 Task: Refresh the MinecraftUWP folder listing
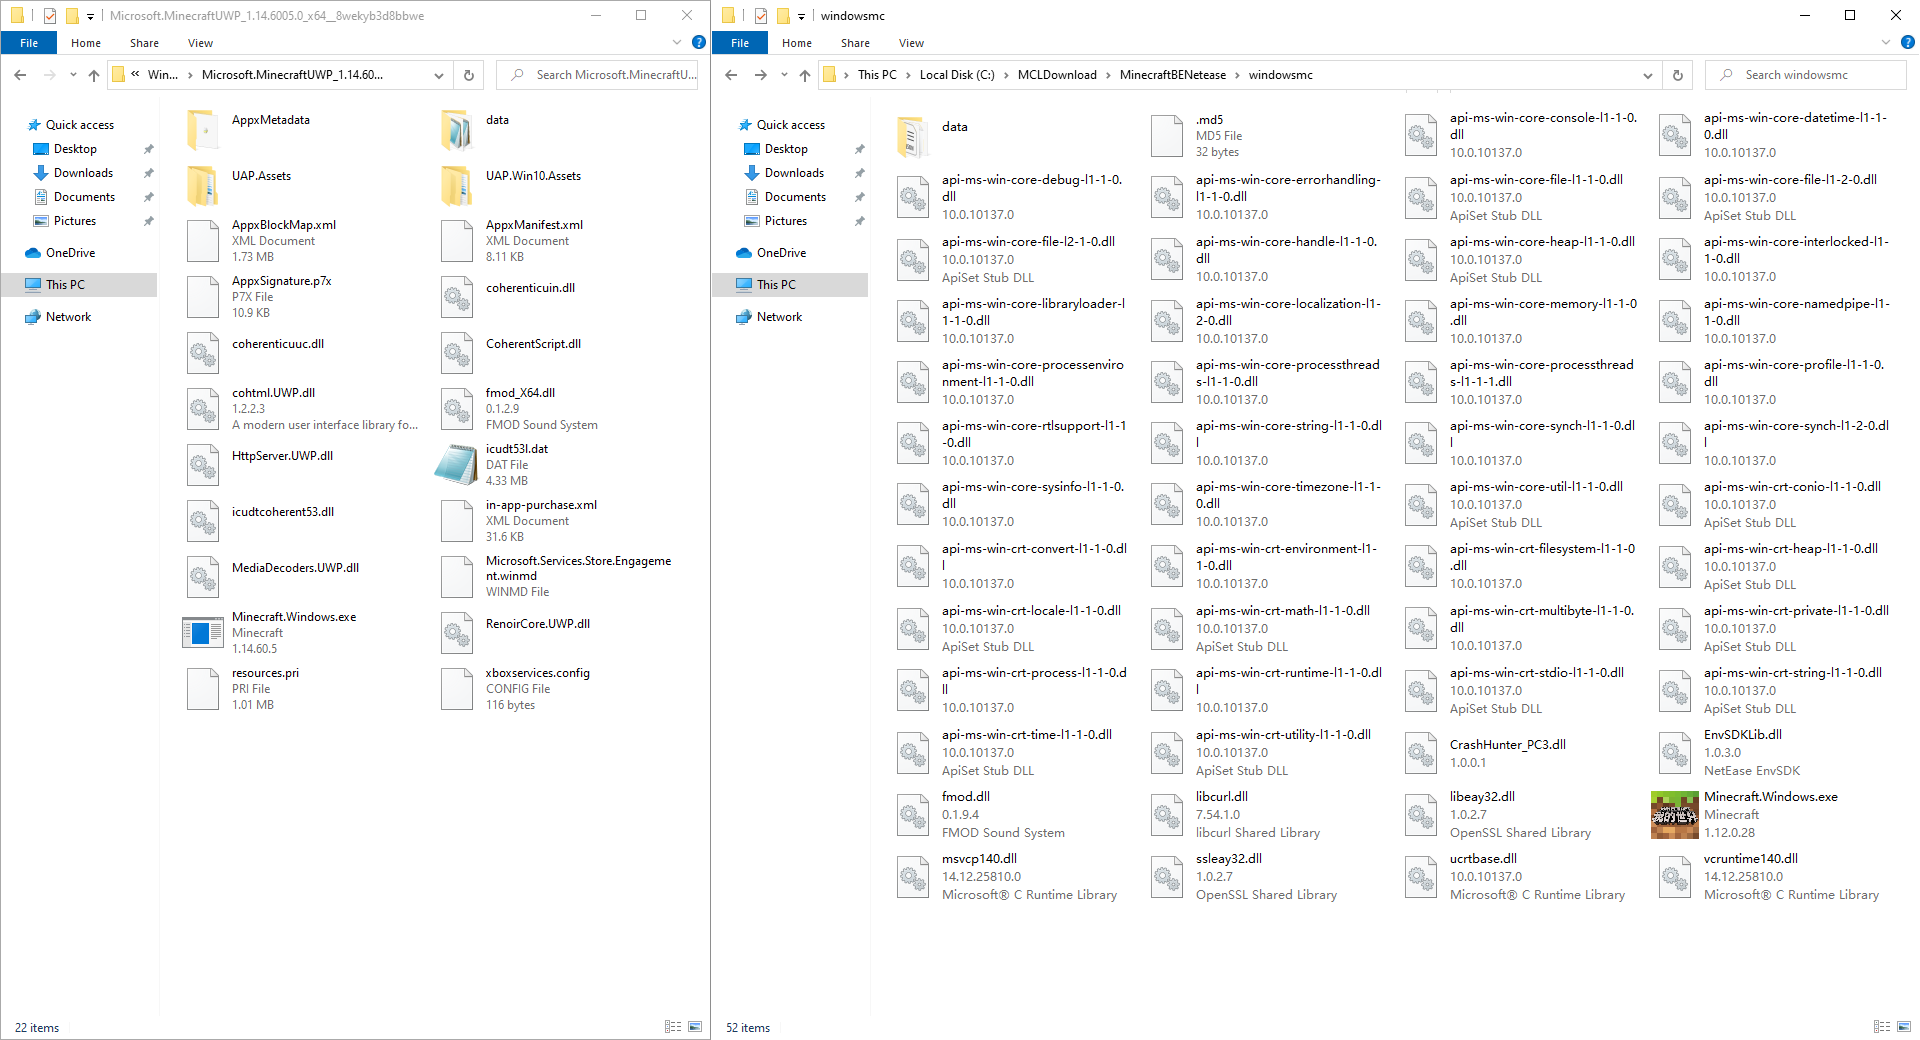468,75
